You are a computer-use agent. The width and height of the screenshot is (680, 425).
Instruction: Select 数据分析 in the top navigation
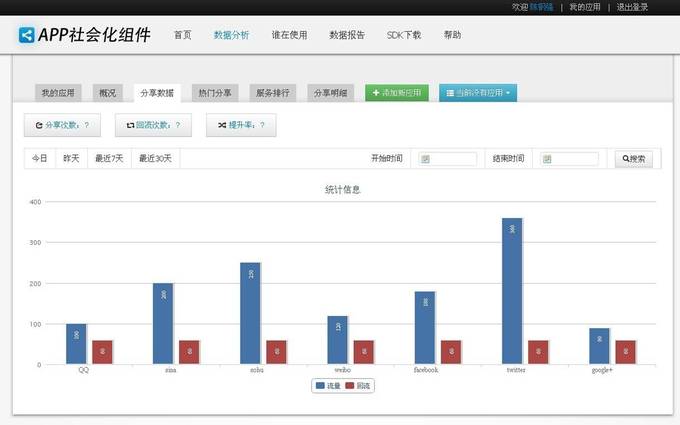232,35
